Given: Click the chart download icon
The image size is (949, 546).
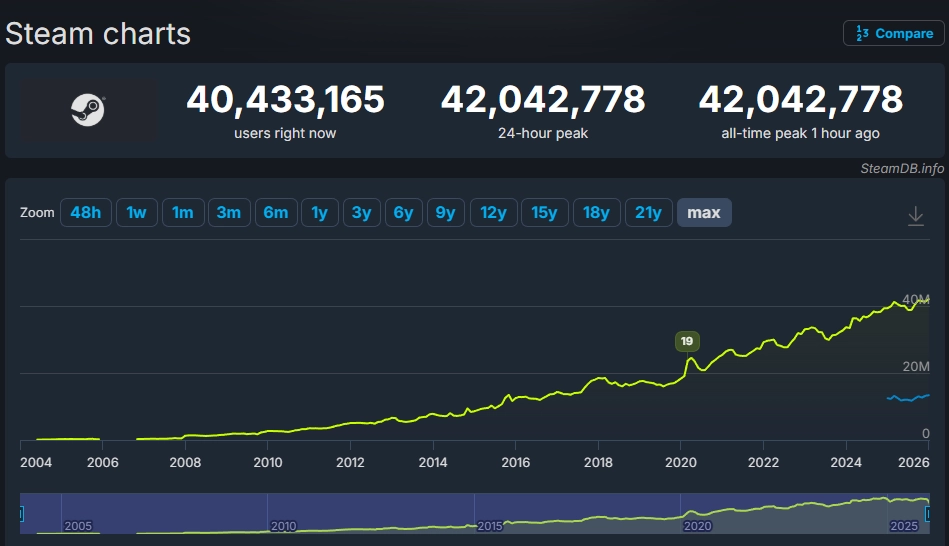Looking at the screenshot, I should 915,216.
